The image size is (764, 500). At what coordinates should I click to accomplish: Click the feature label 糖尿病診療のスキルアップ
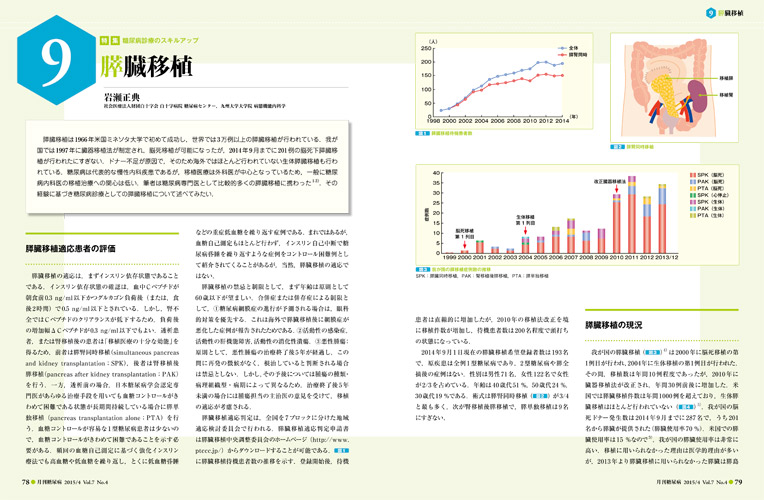(x=160, y=40)
